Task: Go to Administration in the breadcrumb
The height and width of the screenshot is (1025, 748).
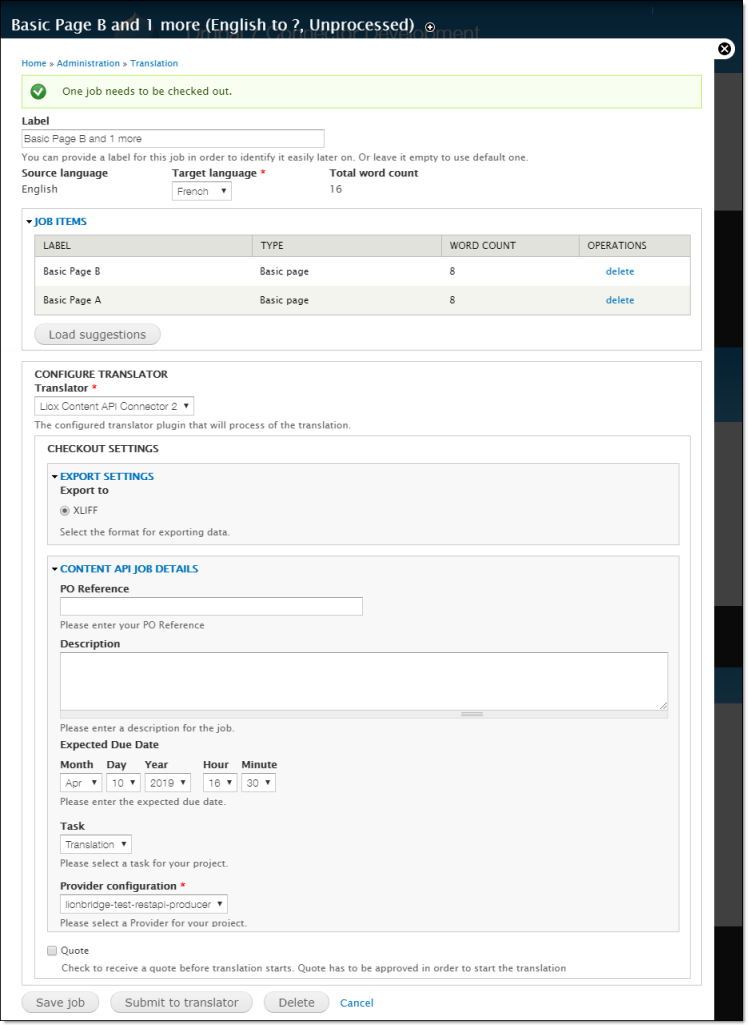Action: pyautogui.click(x=88, y=63)
